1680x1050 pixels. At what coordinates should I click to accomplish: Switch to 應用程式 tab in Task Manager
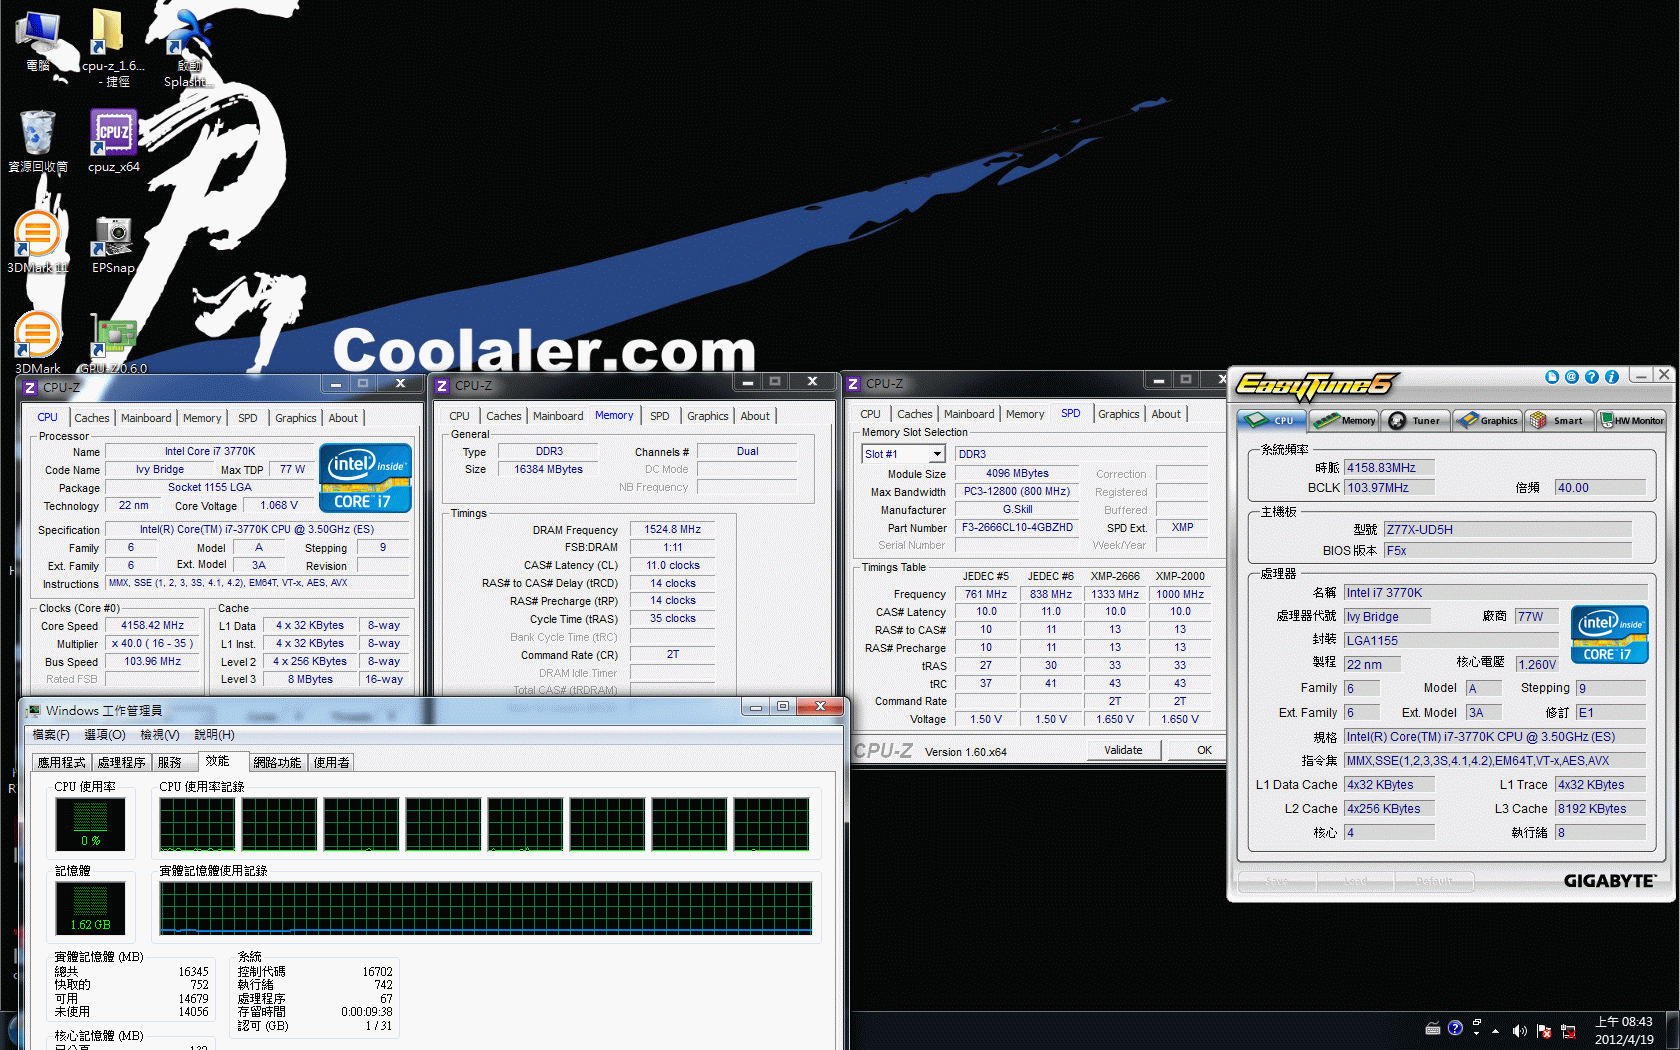coord(61,762)
